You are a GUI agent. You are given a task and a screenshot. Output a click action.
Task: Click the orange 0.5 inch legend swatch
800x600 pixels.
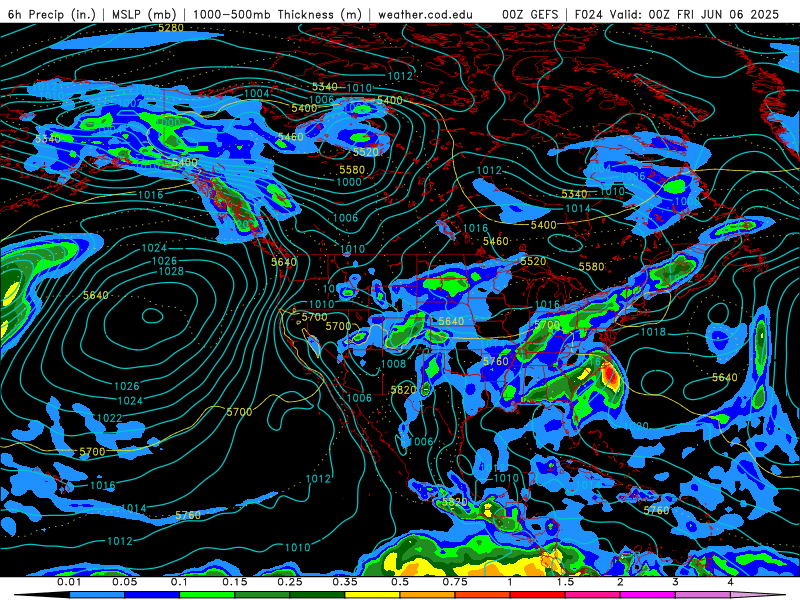(x=428, y=595)
